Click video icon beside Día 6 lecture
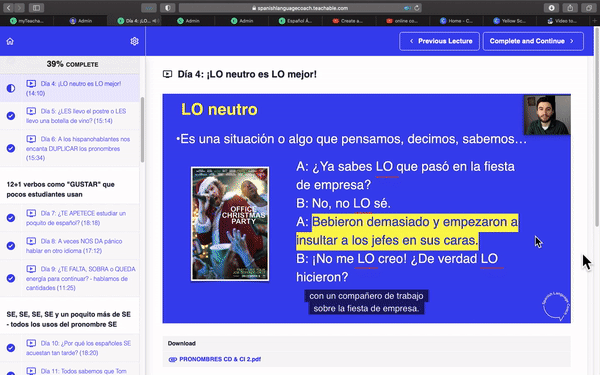This screenshot has width=600, height=375. pos(31,139)
